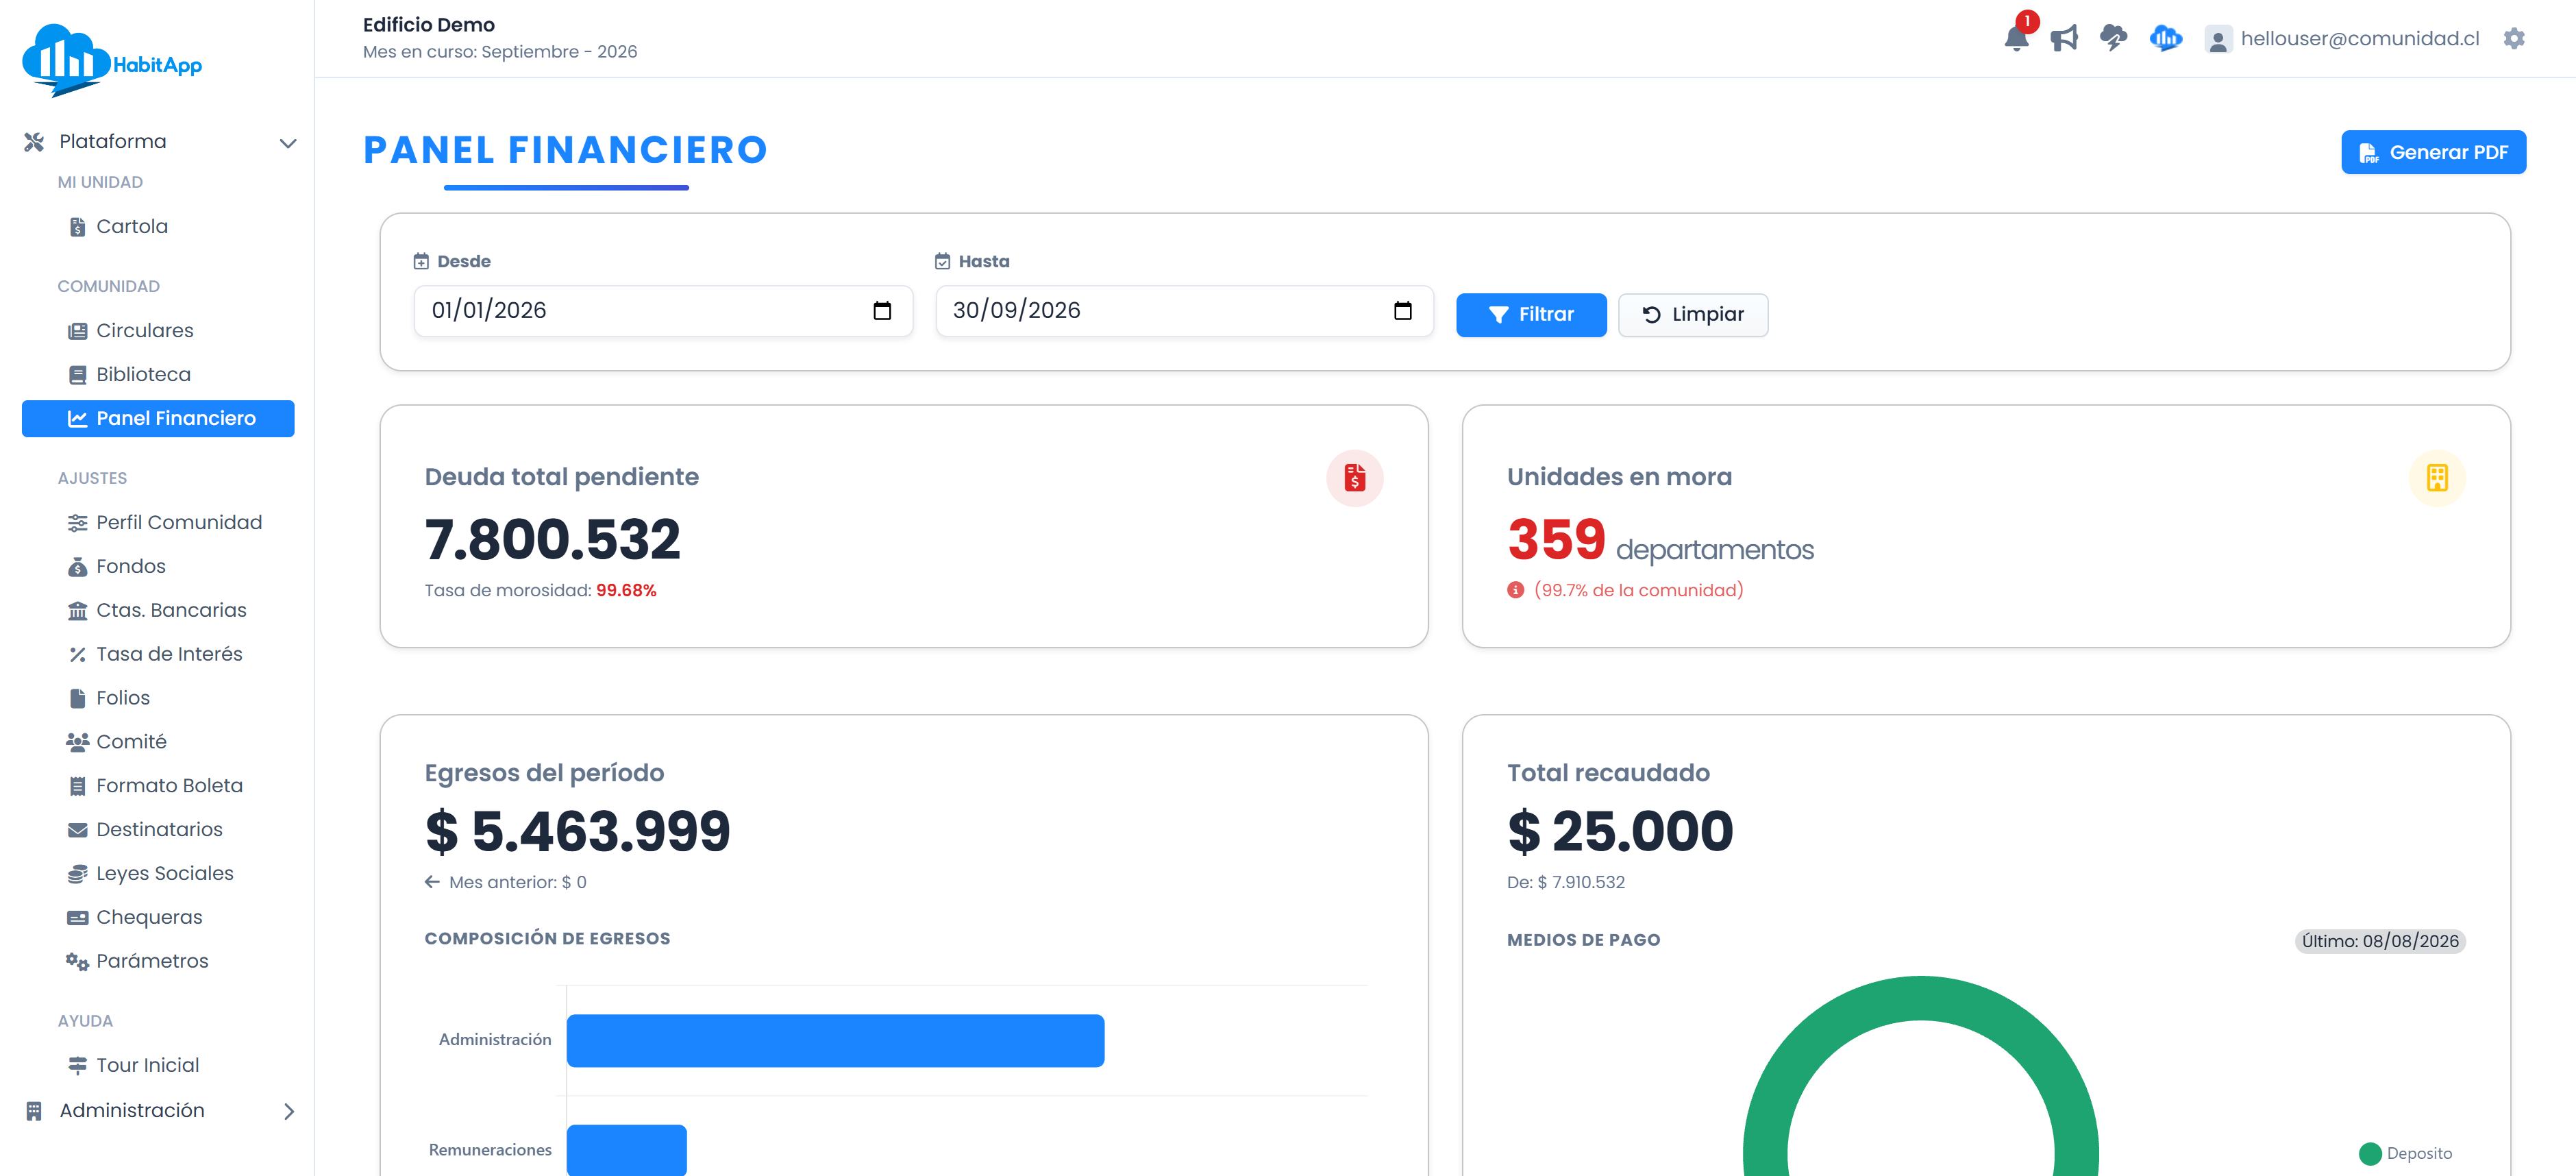Collapse the Plataforma section chevron
Image resolution: width=2576 pixels, height=1176 pixels.
(x=288, y=143)
